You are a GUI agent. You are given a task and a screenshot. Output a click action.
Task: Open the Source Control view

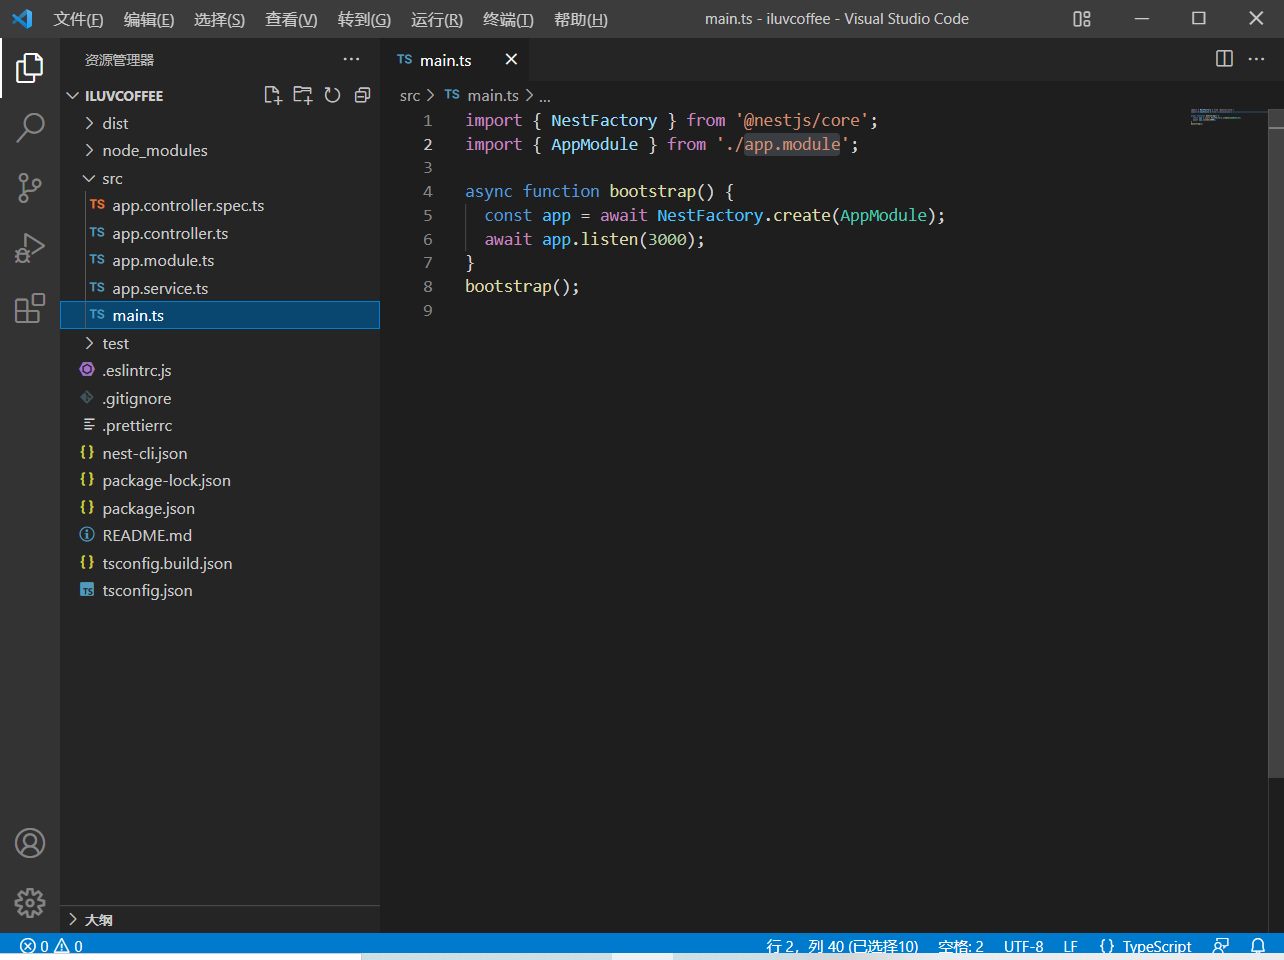click(x=30, y=187)
